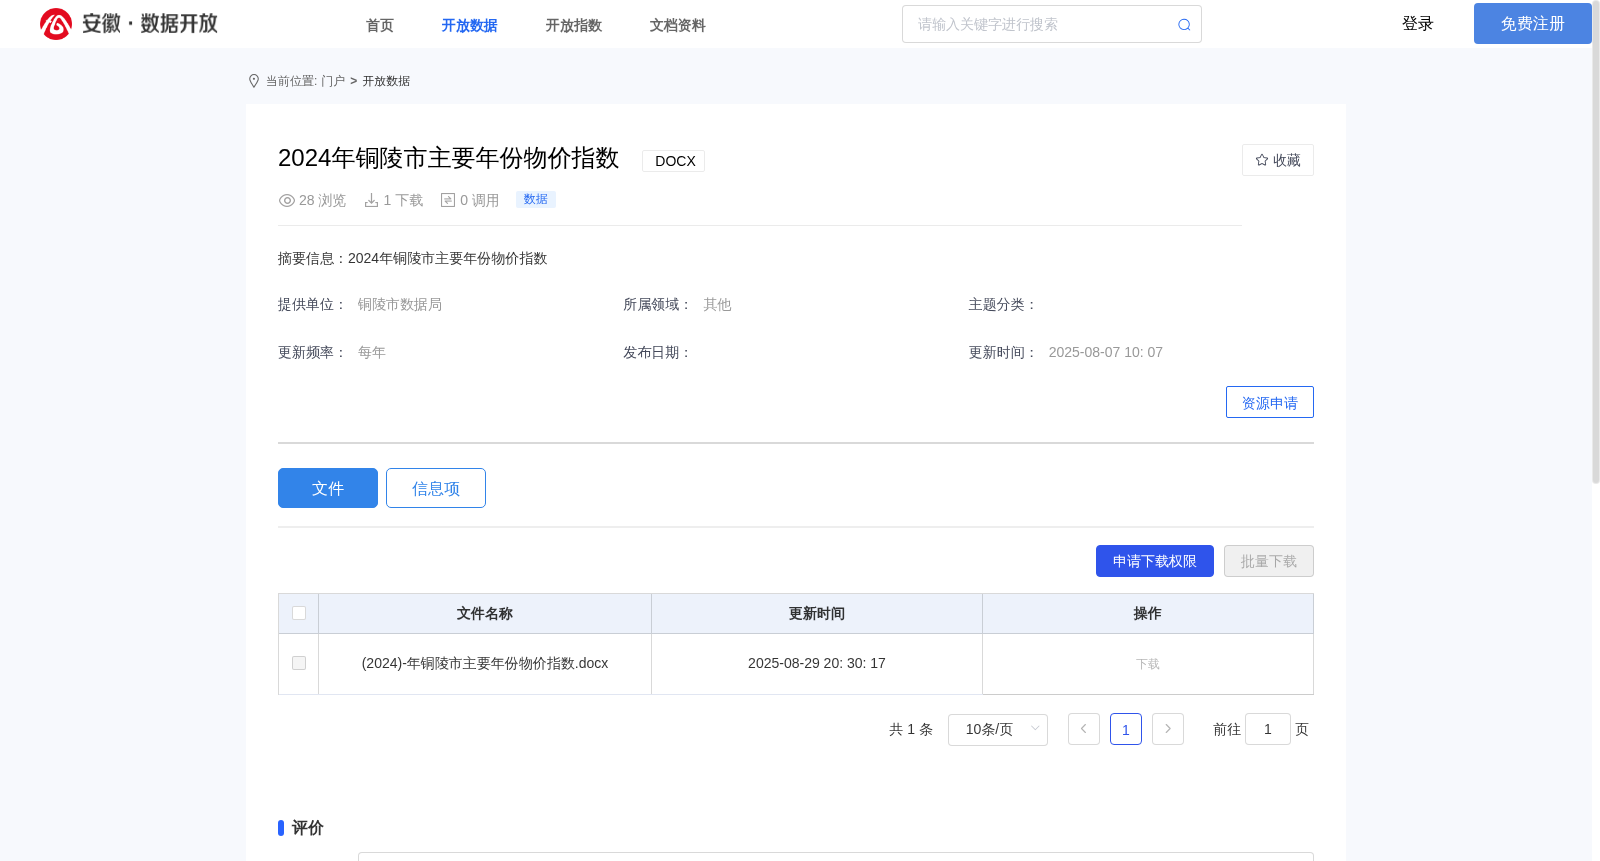Click the download count icon
The width and height of the screenshot is (1600, 861).
tap(371, 200)
